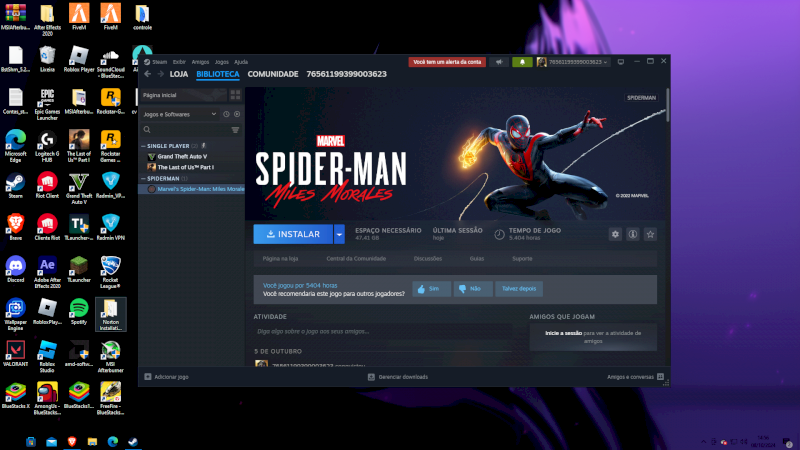
Task: Expand the Instalar button dropdown arrow
Action: coord(339,234)
